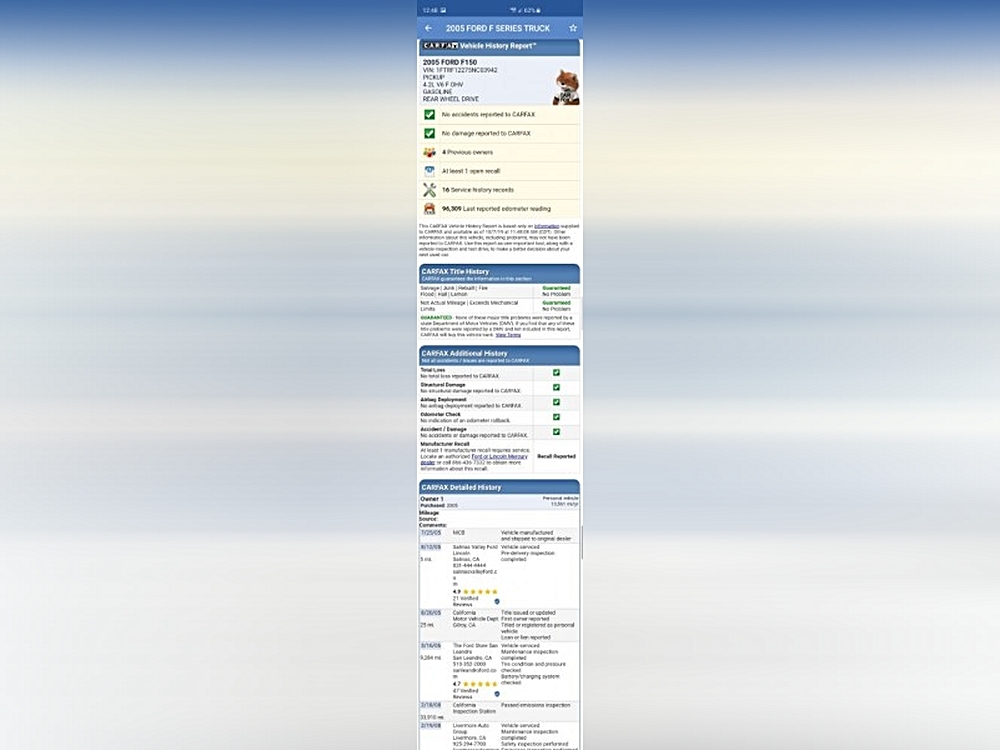Screen dimensions: 1000x750
Task: Tap the 'Vehicle History Report' title text
Action: (497, 46)
